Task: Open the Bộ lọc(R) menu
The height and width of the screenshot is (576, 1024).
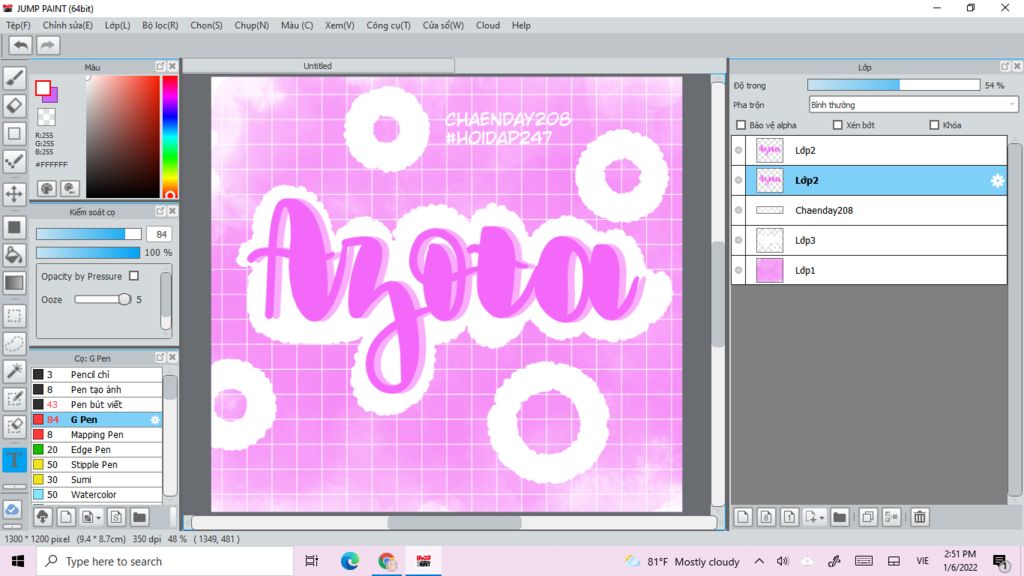Action: (160, 25)
